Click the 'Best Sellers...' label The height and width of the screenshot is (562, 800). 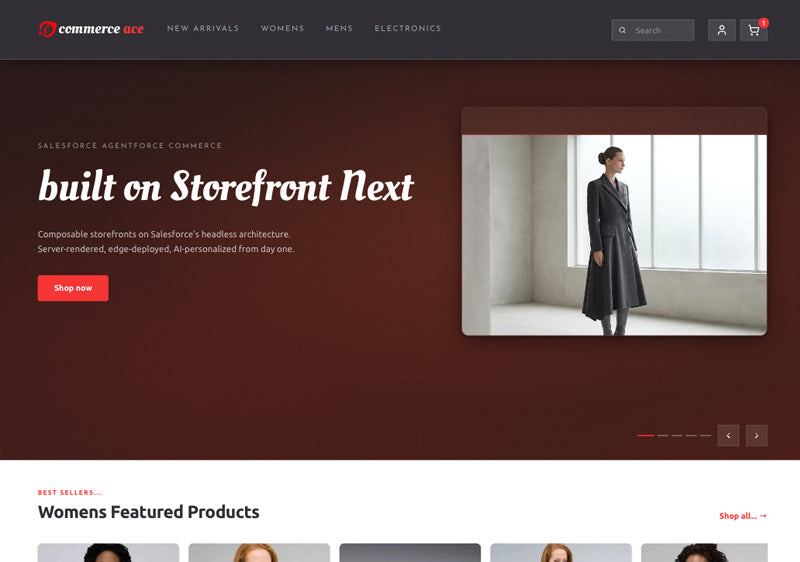(69, 493)
